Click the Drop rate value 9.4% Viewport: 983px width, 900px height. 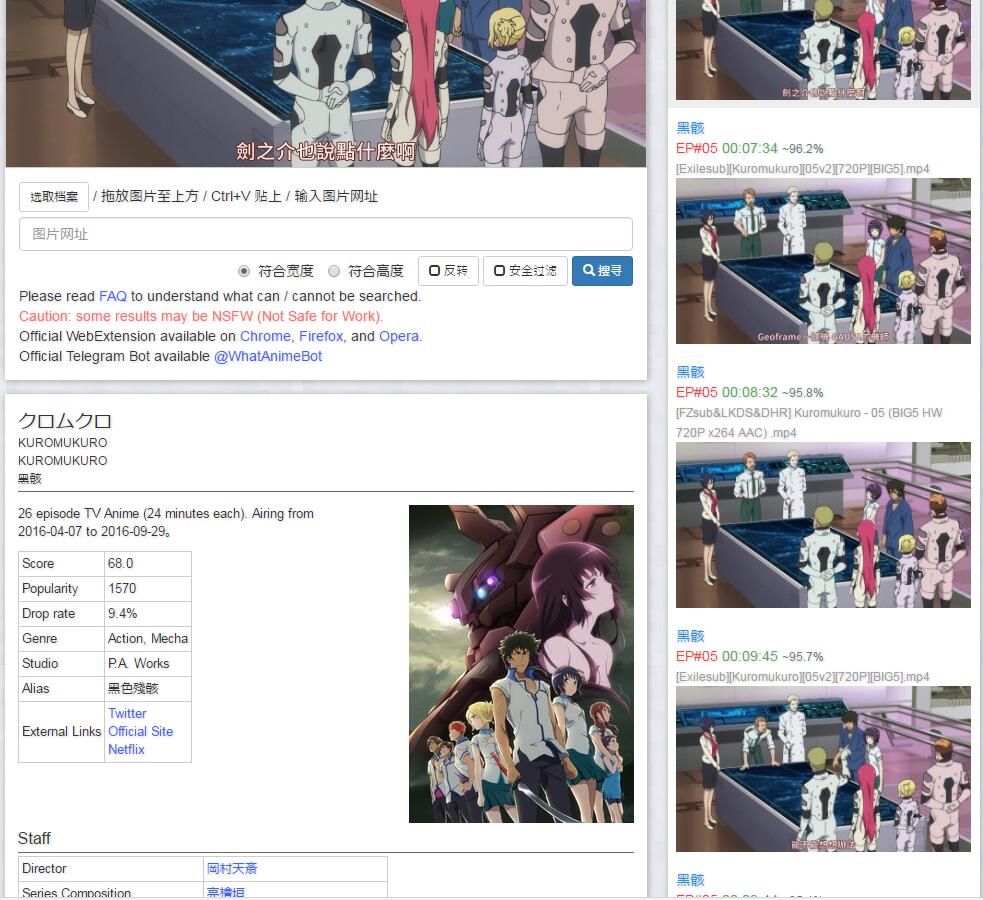click(147, 614)
